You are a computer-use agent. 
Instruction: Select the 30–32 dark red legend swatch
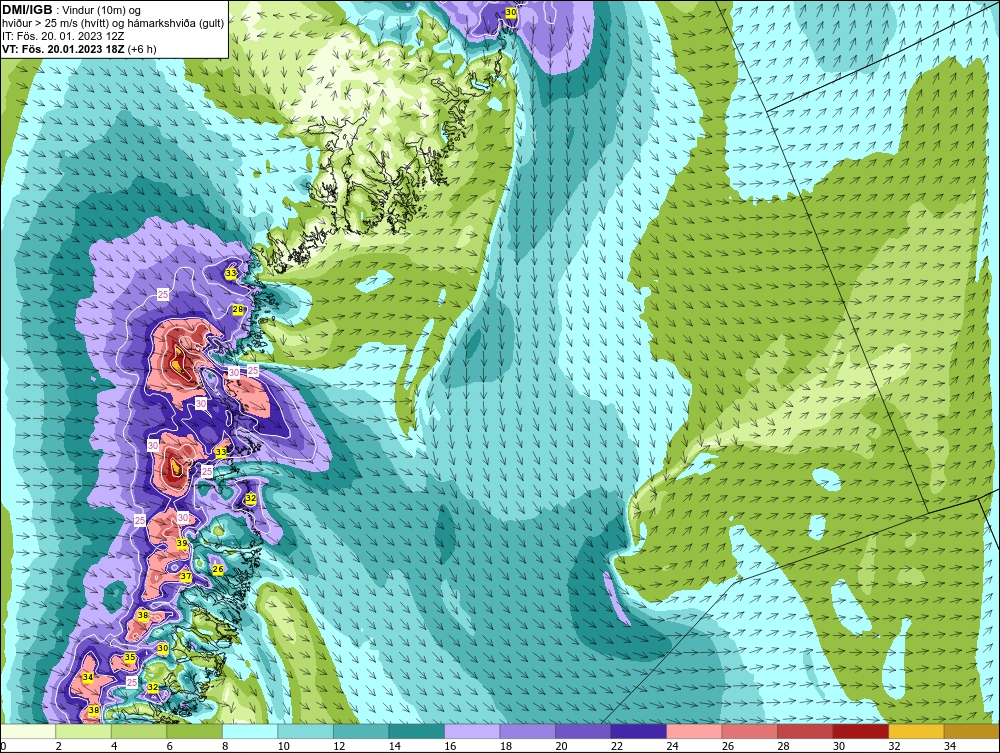pos(861,731)
